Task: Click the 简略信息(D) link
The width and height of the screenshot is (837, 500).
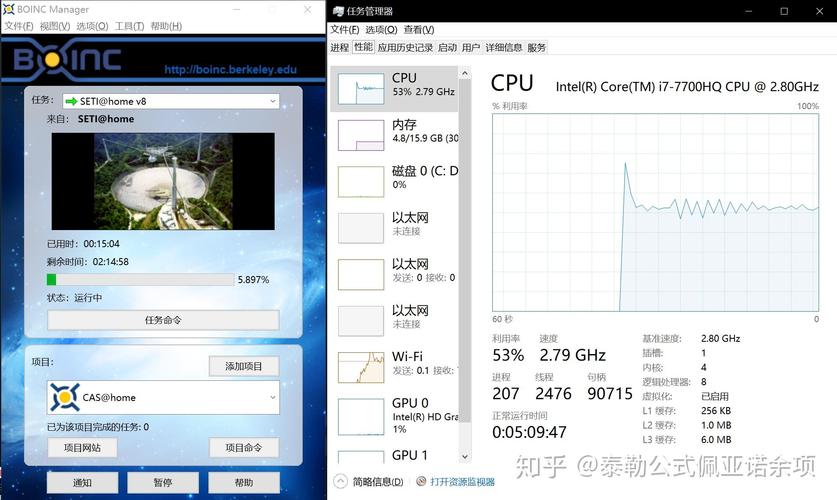Action: 378,482
